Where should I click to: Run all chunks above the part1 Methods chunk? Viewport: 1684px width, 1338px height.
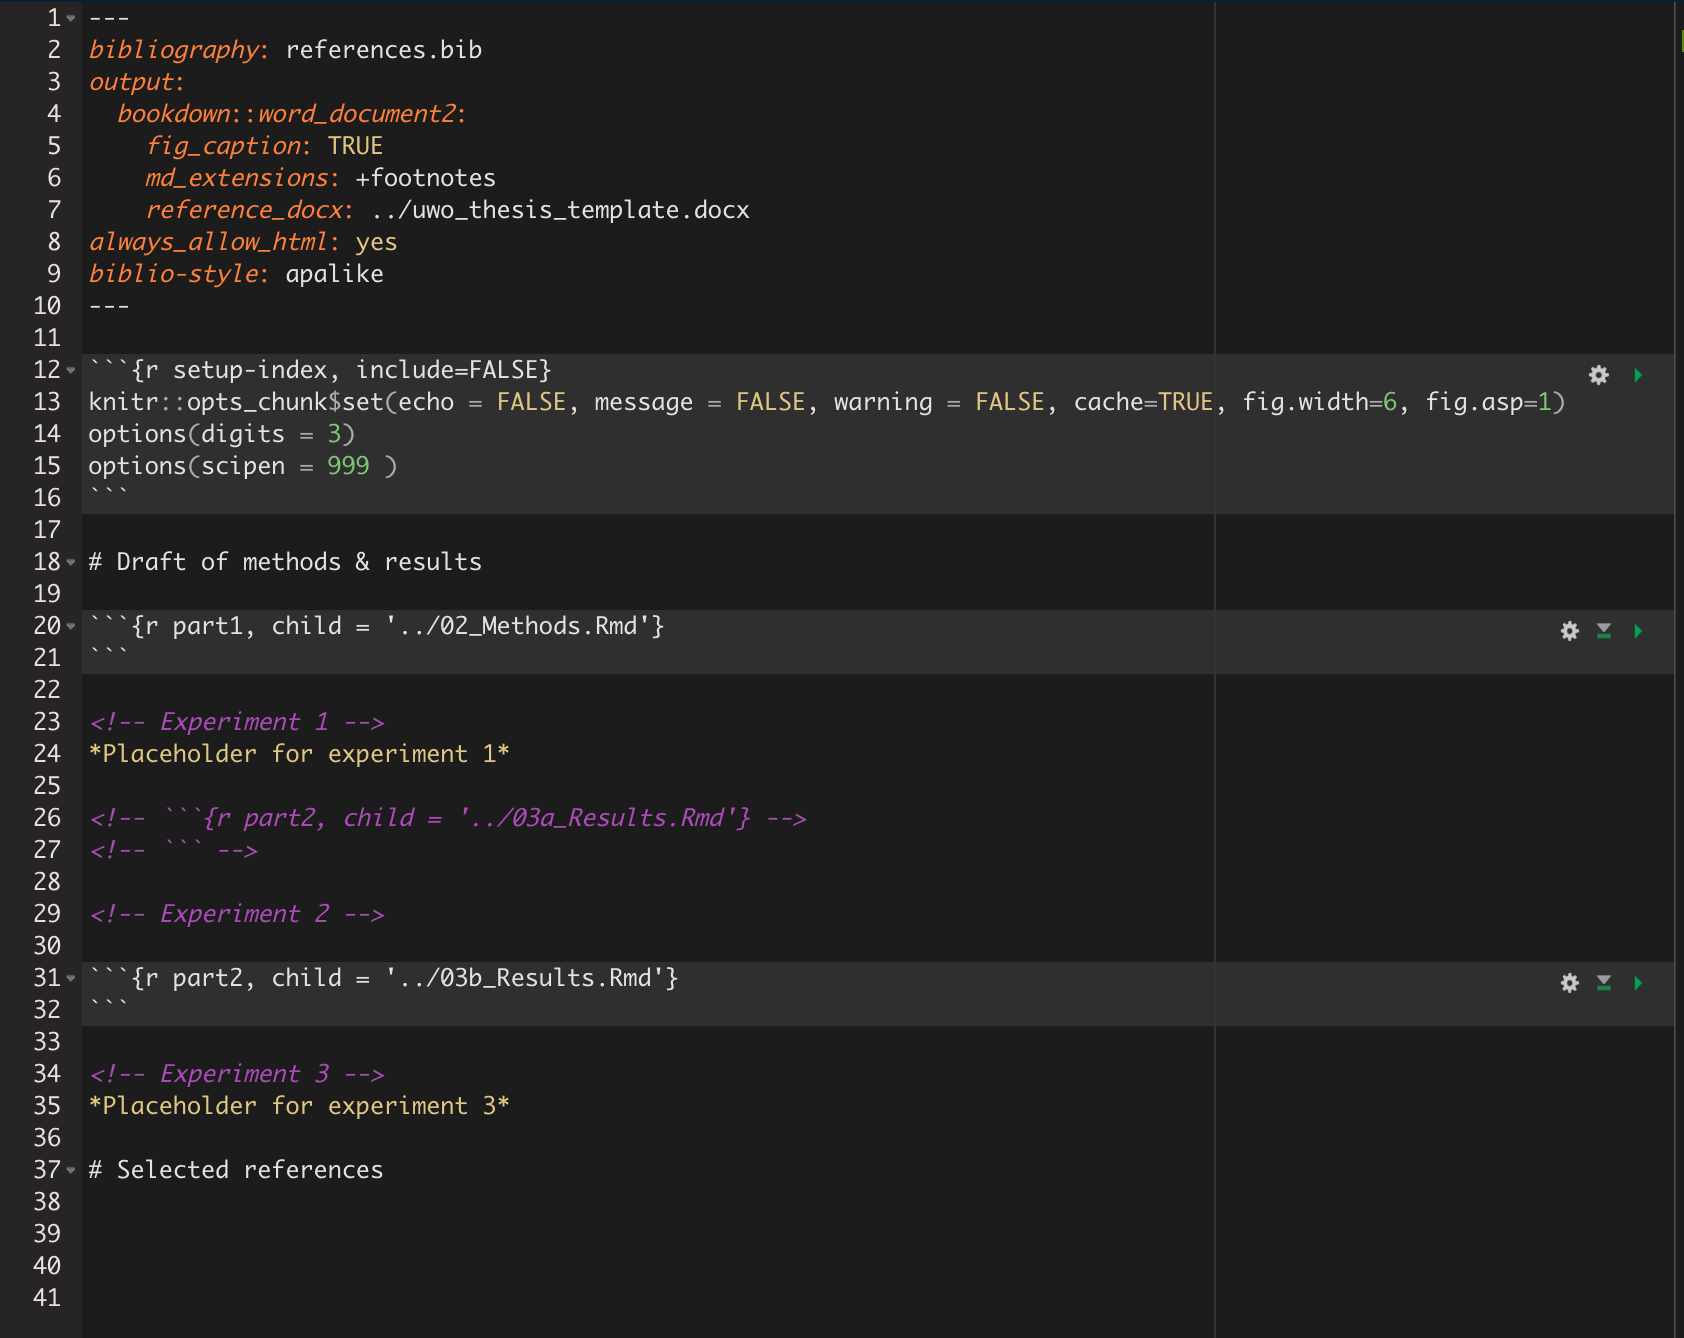tap(1604, 631)
